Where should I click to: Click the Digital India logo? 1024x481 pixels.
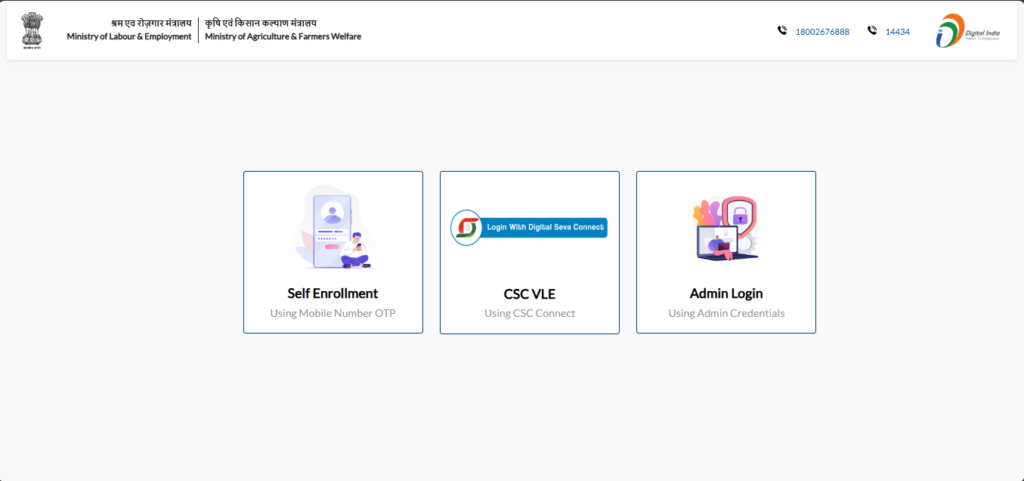point(957,31)
